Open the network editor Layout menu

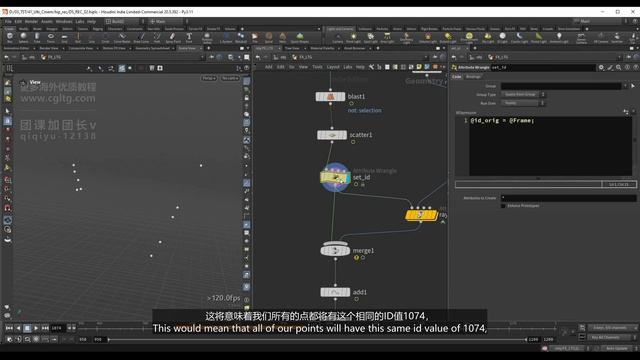333,67
